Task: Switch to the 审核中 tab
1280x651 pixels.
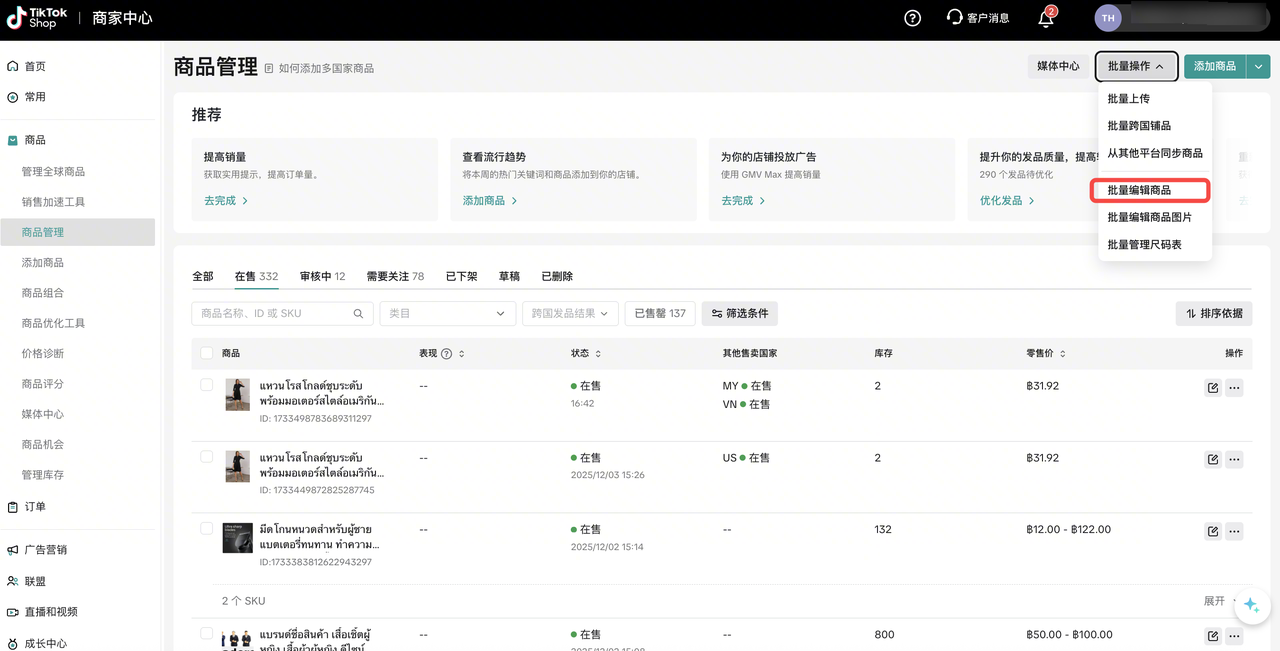Action: [x=322, y=276]
